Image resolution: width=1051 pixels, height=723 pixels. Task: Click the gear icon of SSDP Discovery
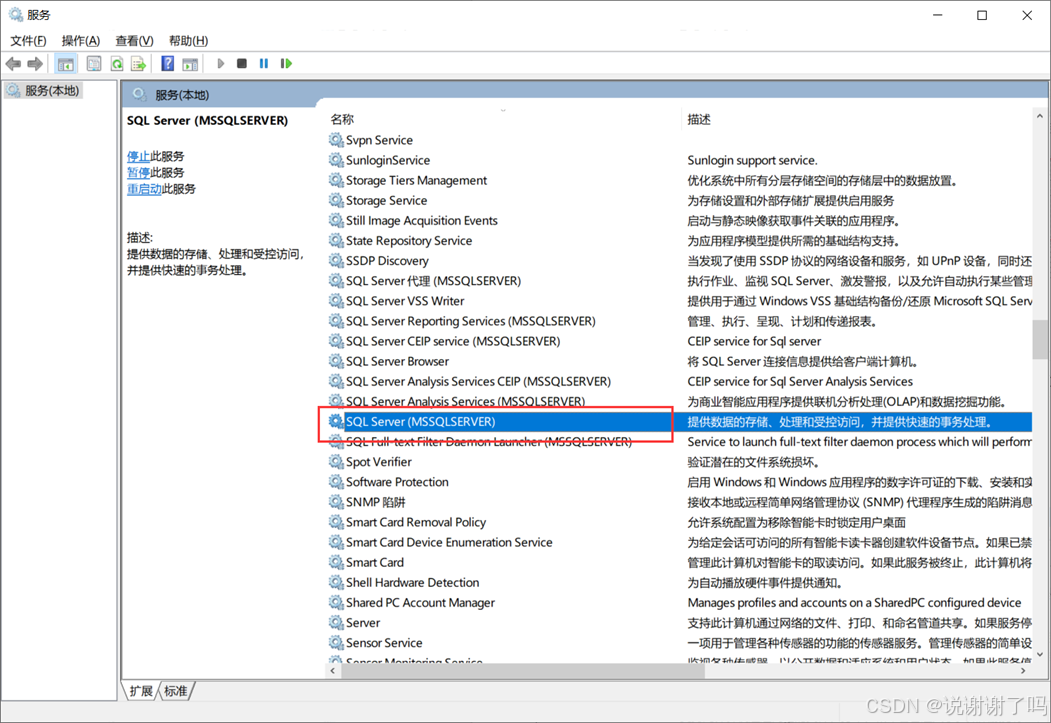click(336, 261)
